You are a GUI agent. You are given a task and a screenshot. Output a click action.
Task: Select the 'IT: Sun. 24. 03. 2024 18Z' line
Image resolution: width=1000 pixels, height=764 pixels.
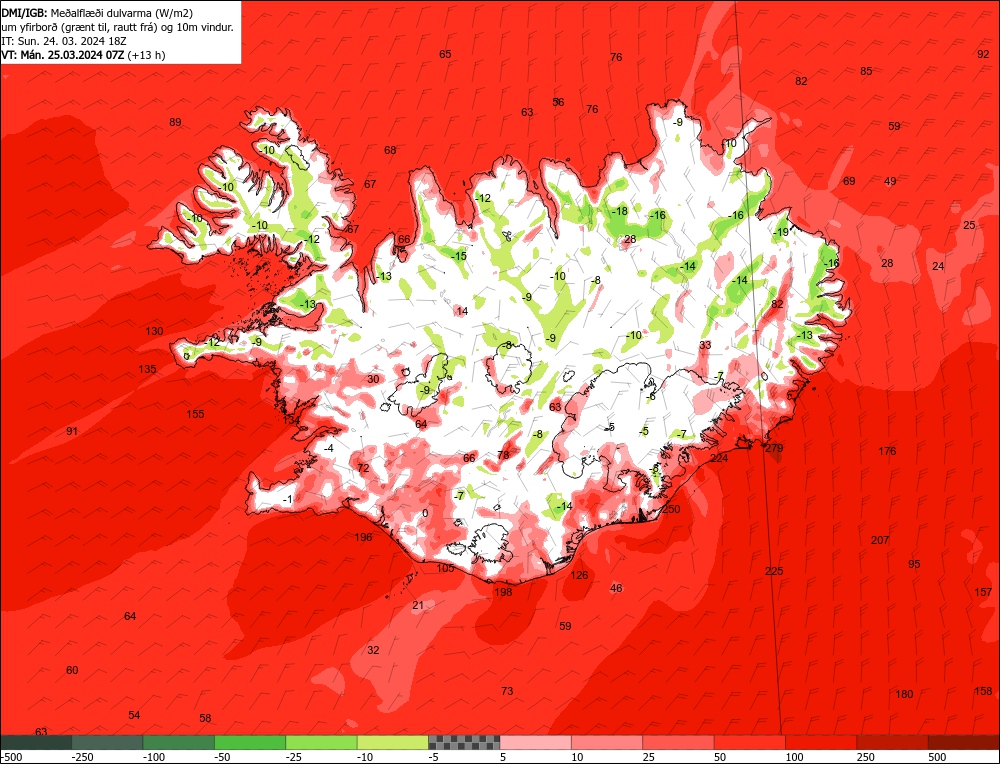coord(64,41)
